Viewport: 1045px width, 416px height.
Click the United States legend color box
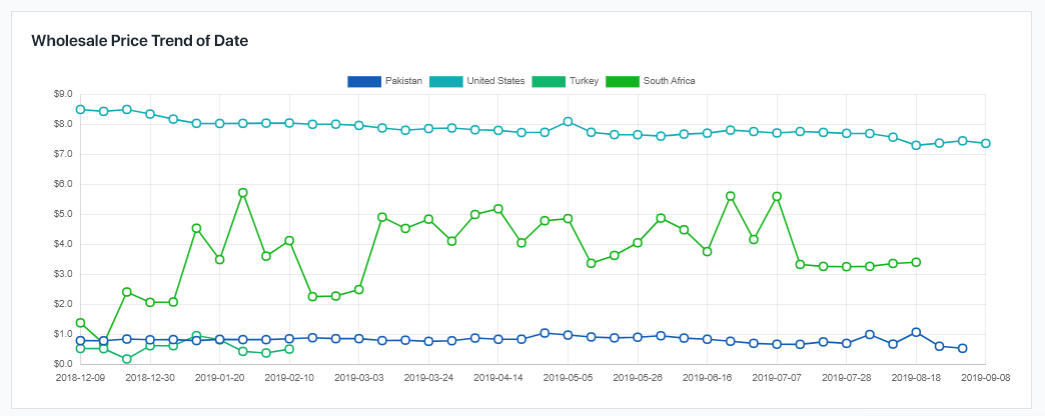(446, 81)
